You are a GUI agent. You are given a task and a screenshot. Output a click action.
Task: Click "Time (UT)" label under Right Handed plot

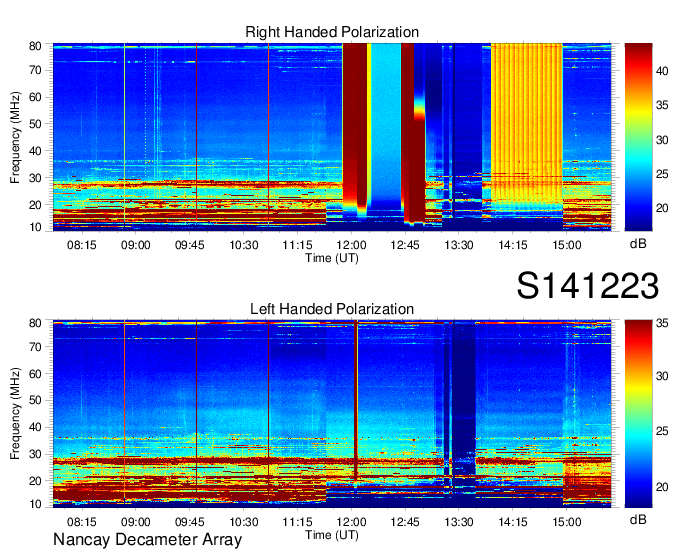click(332, 258)
